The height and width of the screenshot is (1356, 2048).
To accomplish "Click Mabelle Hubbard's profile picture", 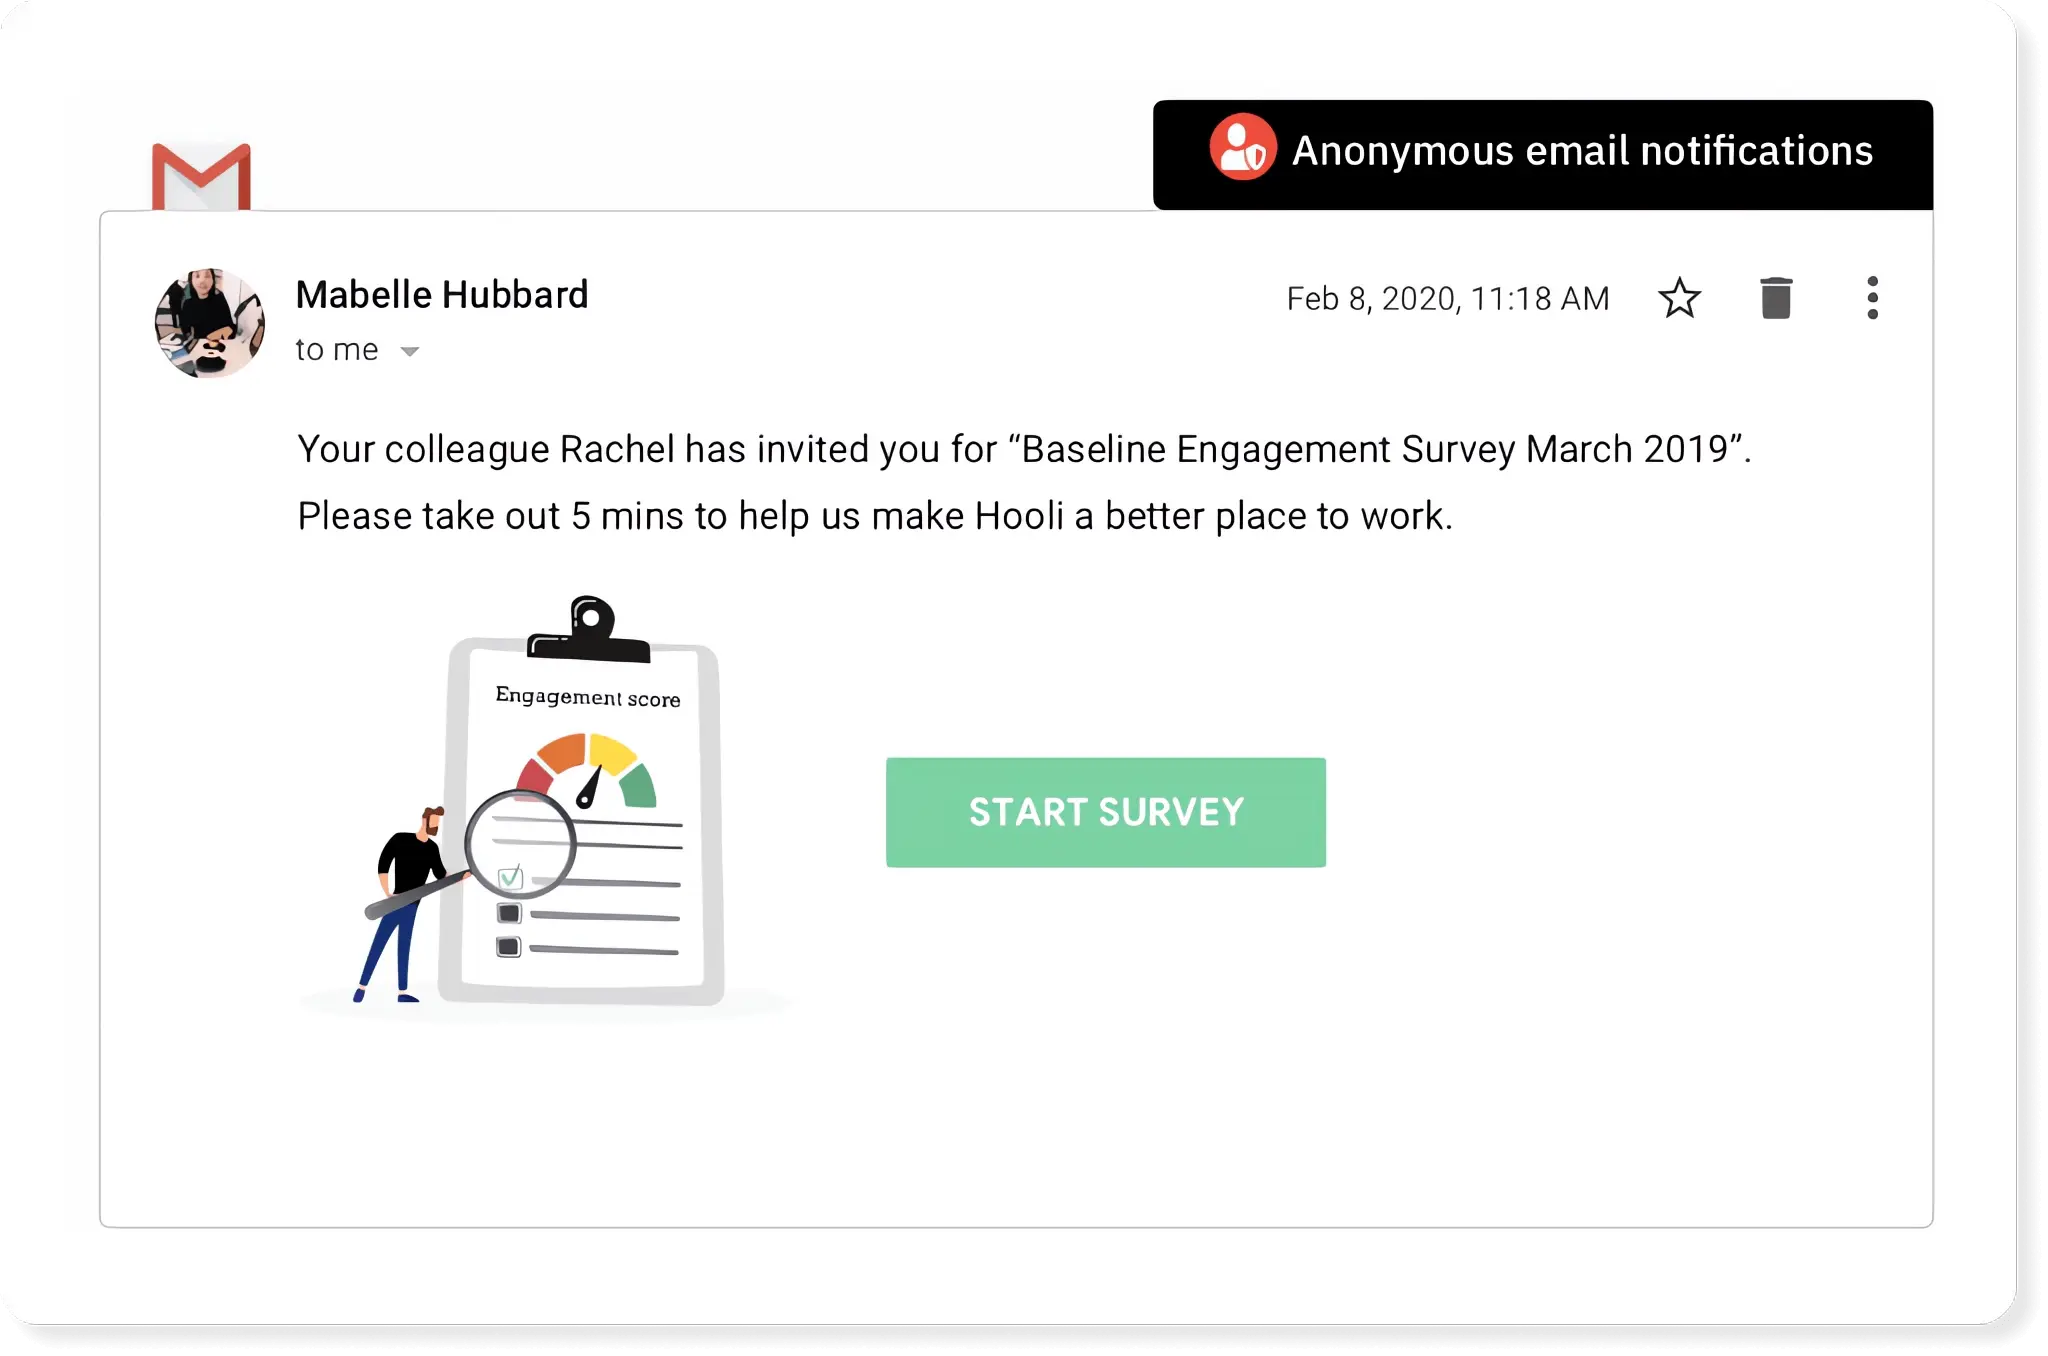I will 209,323.
